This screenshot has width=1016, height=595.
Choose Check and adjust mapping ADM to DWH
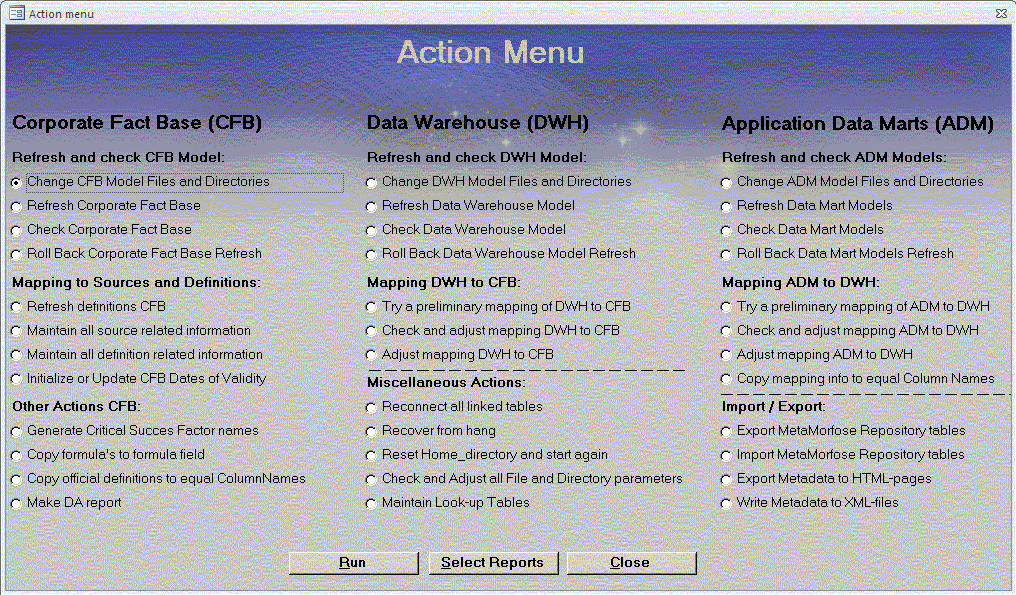click(x=726, y=331)
